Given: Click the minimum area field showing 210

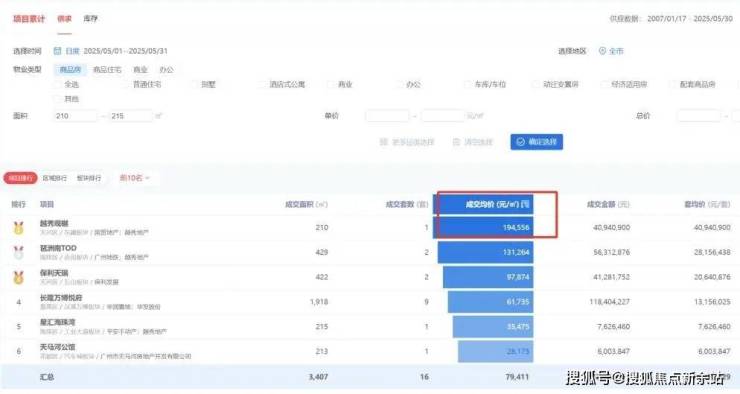Looking at the screenshot, I should point(76,116).
